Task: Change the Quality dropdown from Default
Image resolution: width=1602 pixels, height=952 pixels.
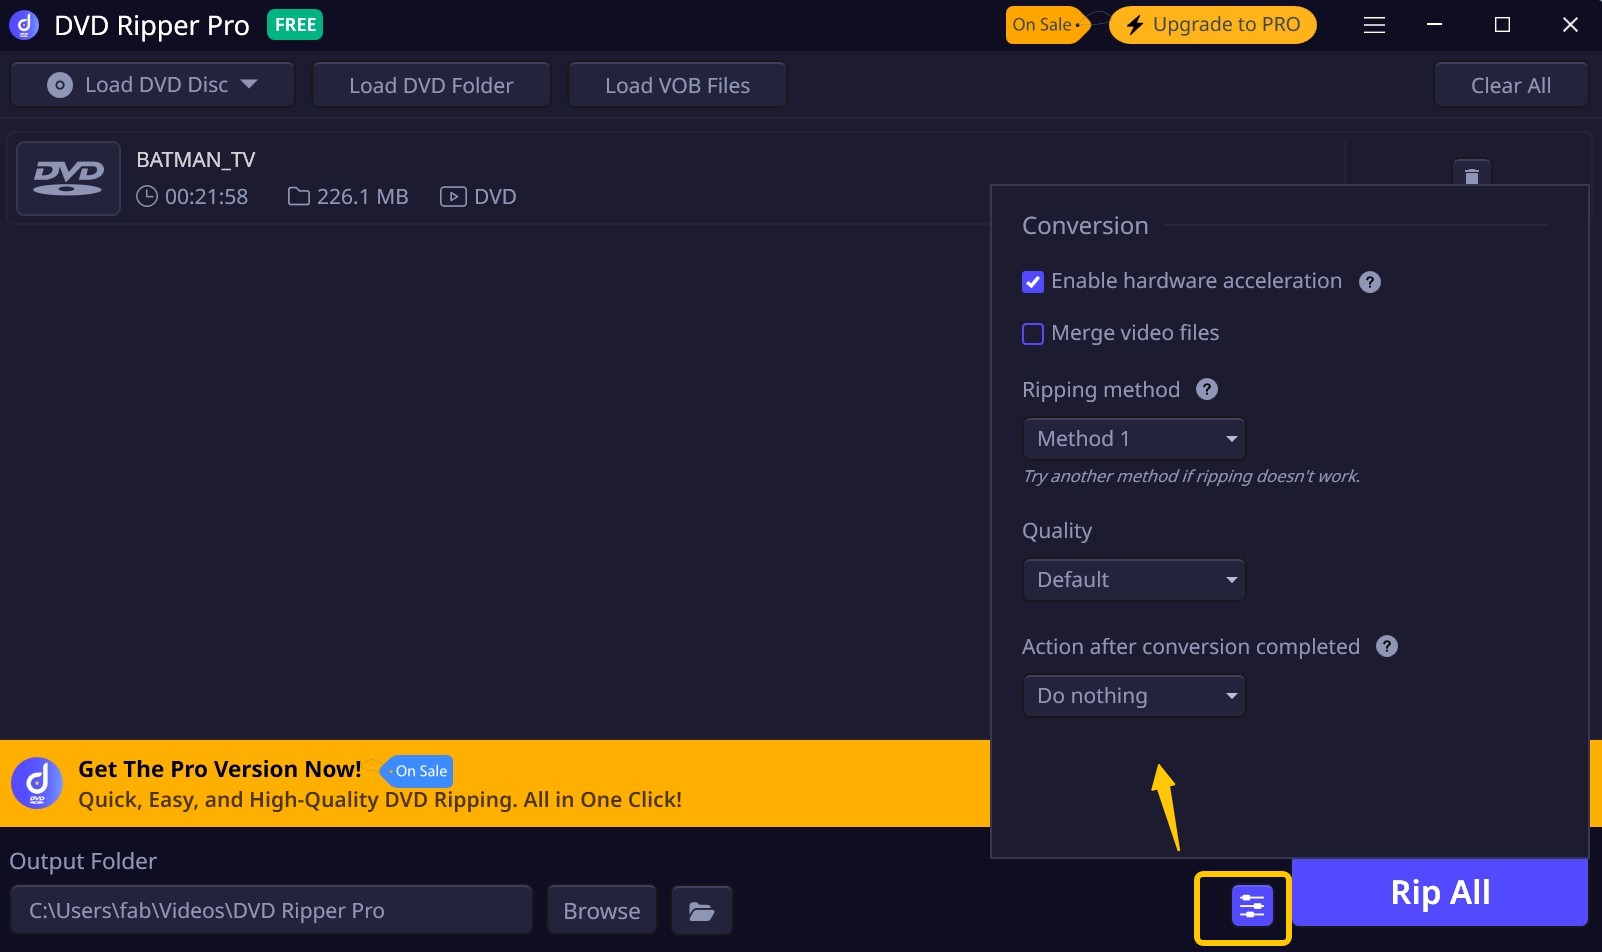Action: pyautogui.click(x=1133, y=579)
